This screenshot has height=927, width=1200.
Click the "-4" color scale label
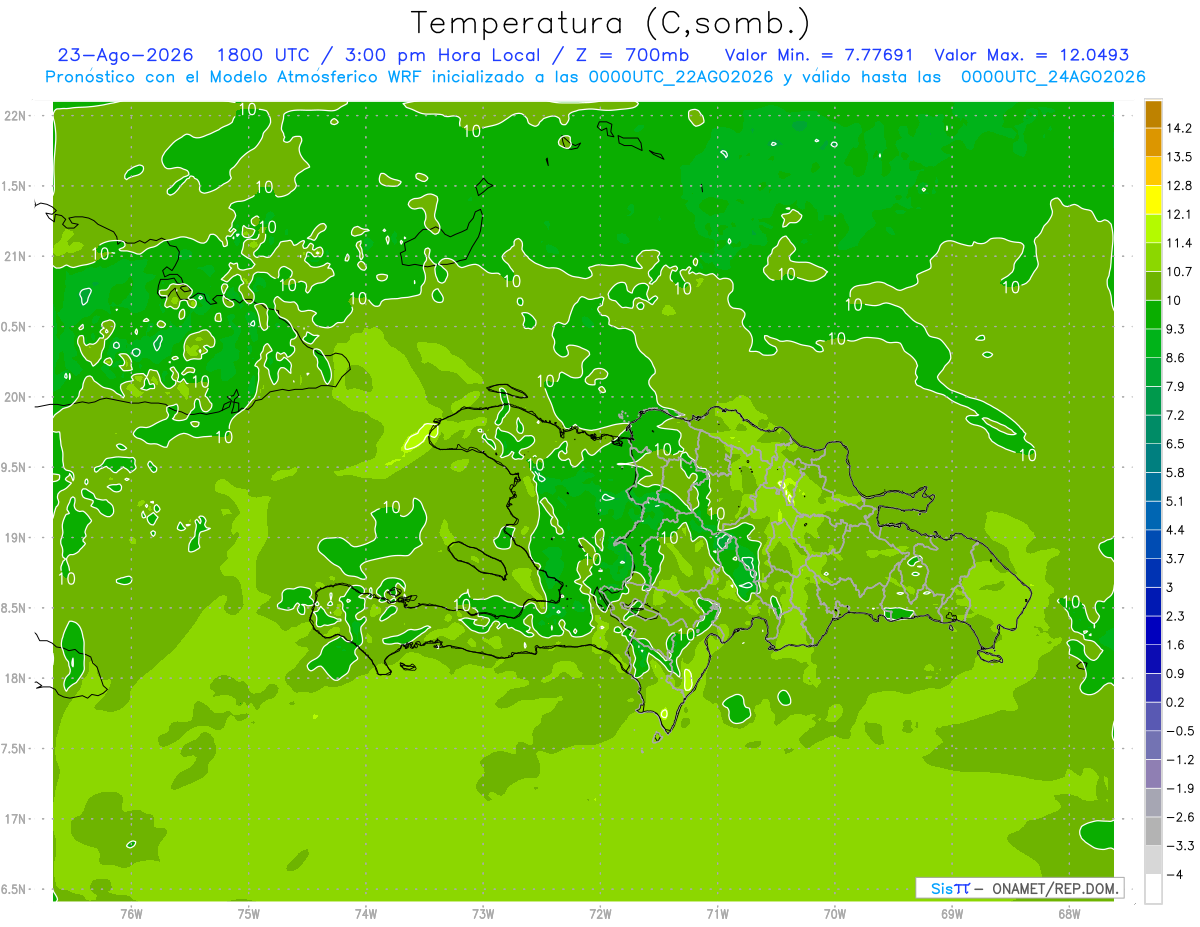[x=1174, y=875]
